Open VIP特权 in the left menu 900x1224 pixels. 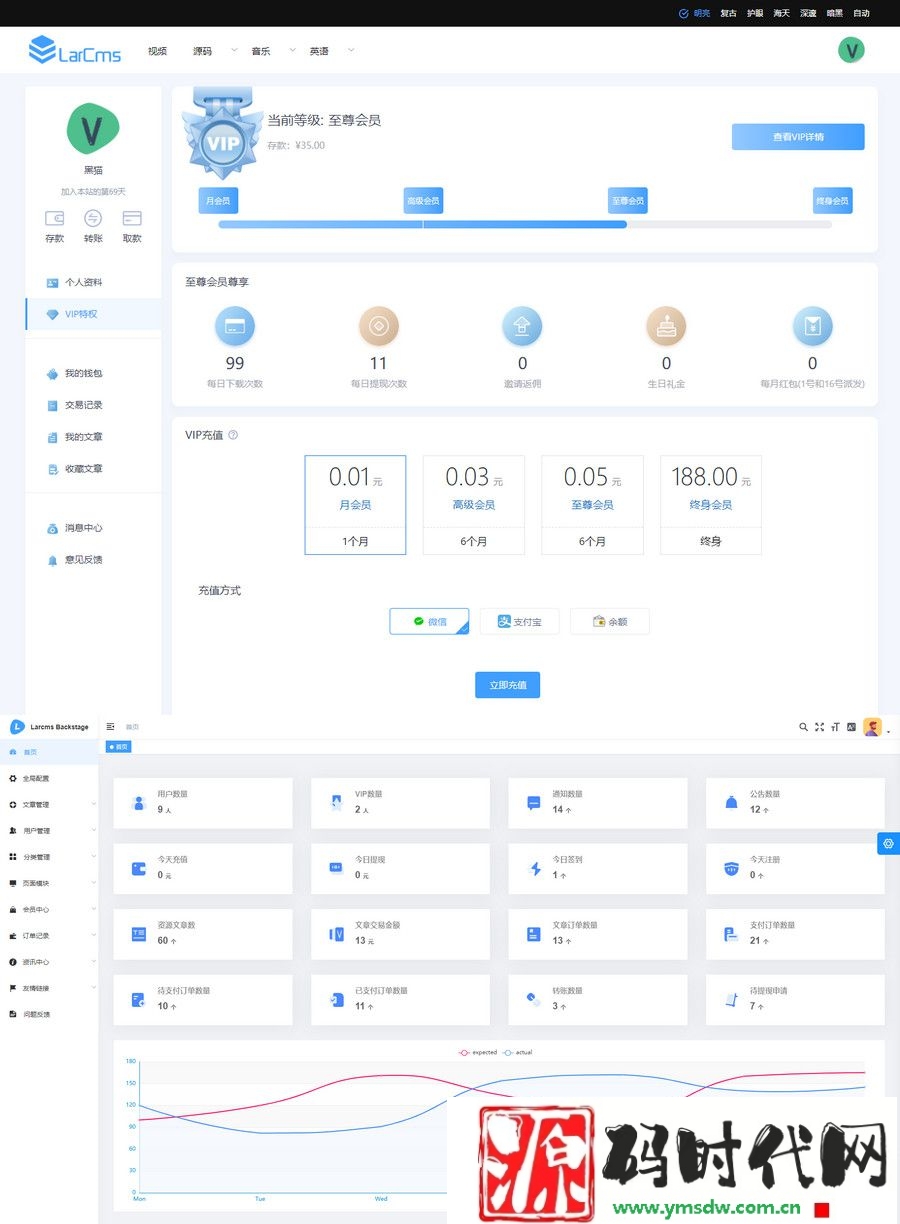point(82,314)
